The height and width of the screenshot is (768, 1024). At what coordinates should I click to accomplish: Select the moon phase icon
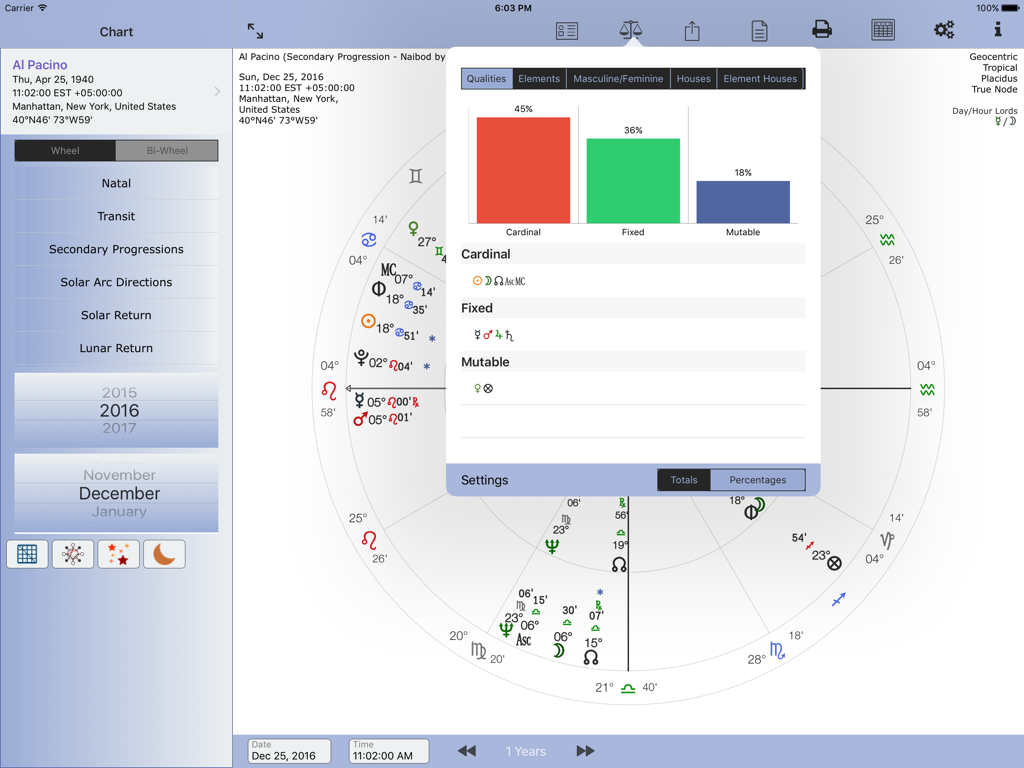(x=164, y=554)
